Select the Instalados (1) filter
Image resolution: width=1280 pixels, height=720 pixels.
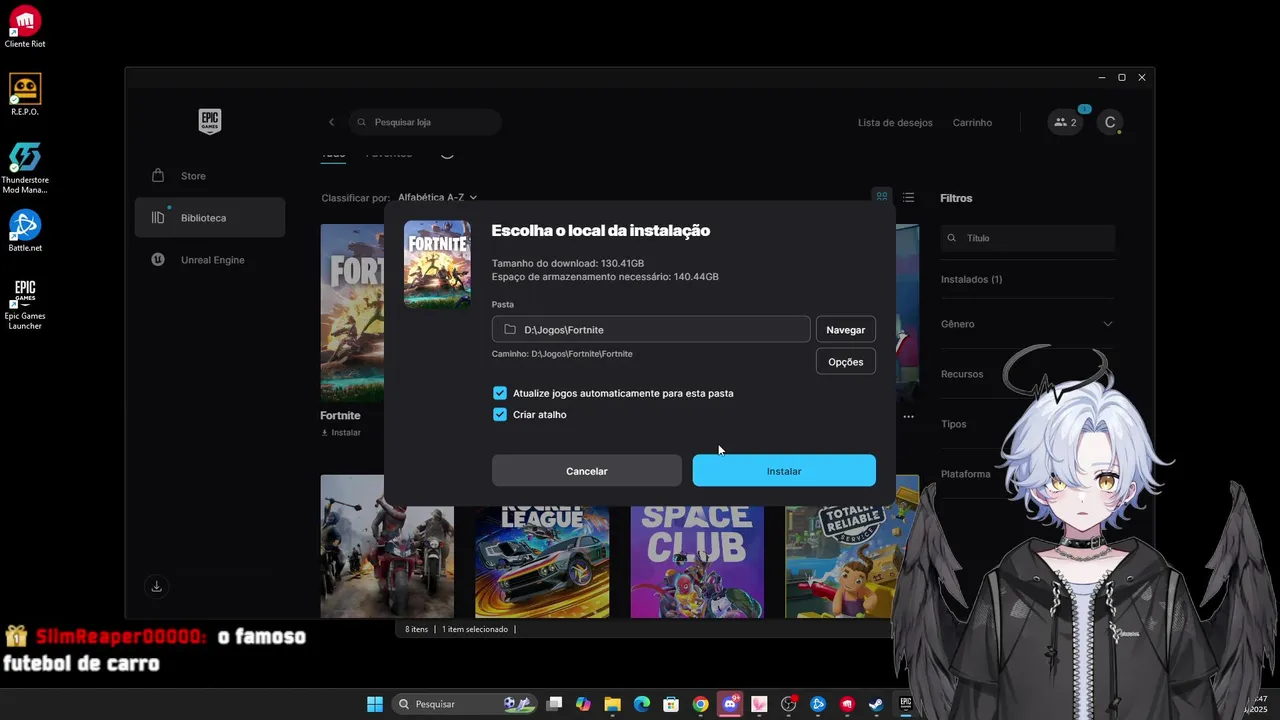tap(971, 280)
